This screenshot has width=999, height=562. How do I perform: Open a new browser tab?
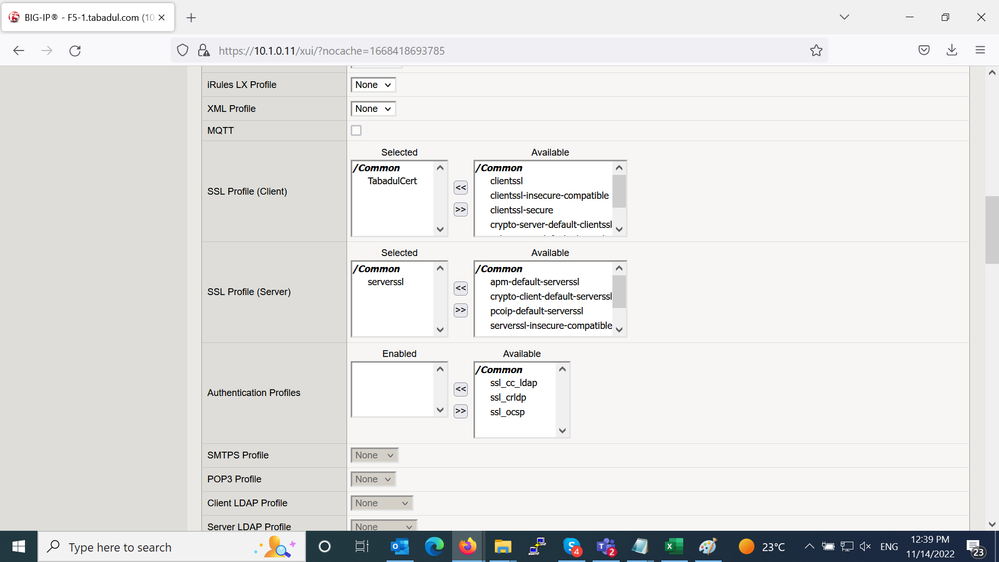pos(191,17)
